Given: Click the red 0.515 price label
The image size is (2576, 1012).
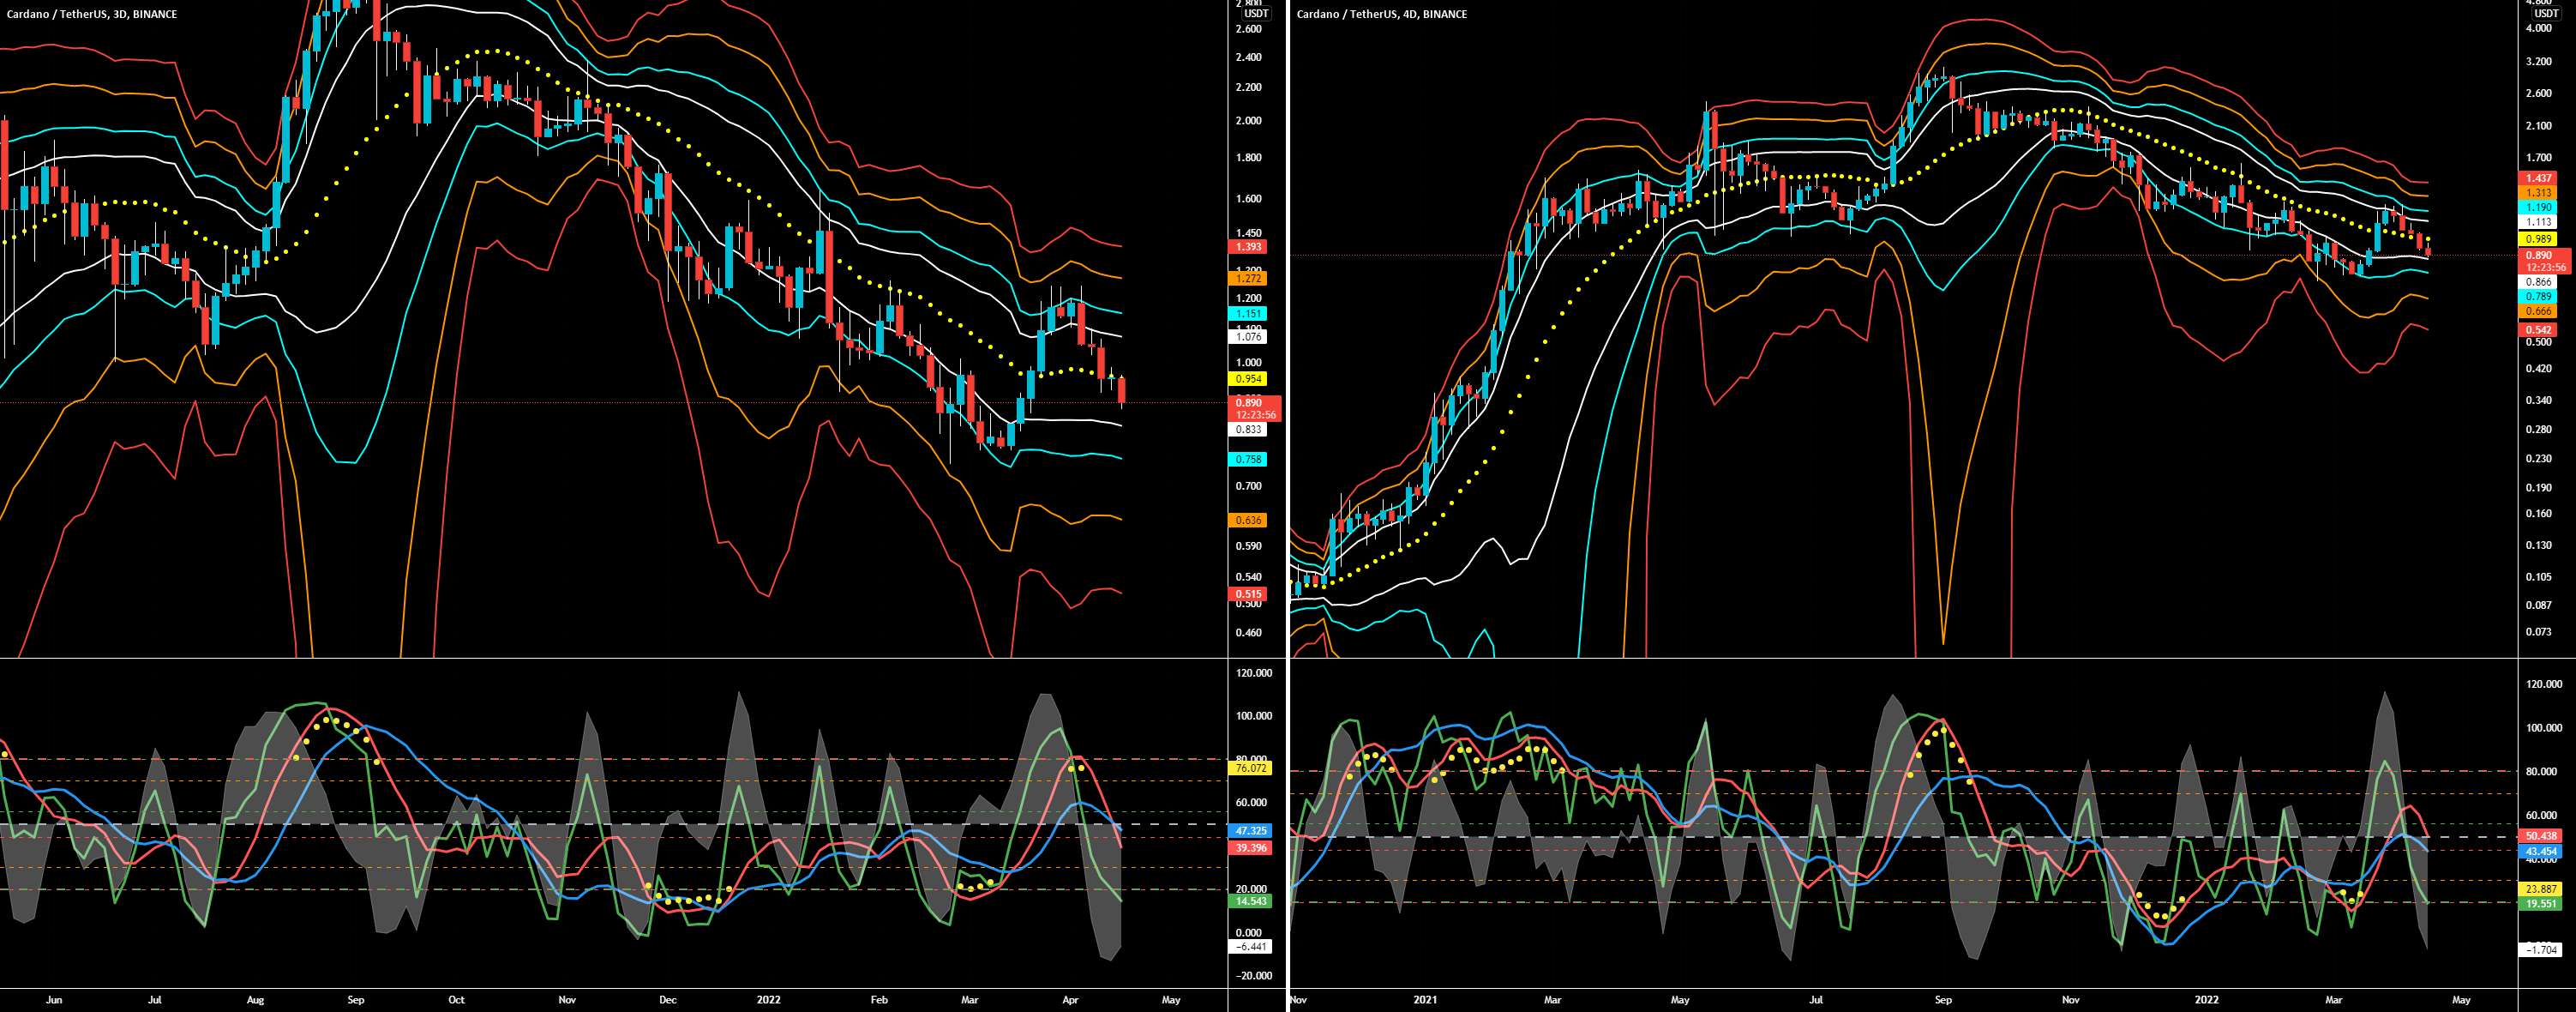Looking at the screenshot, I should 1250,594.
